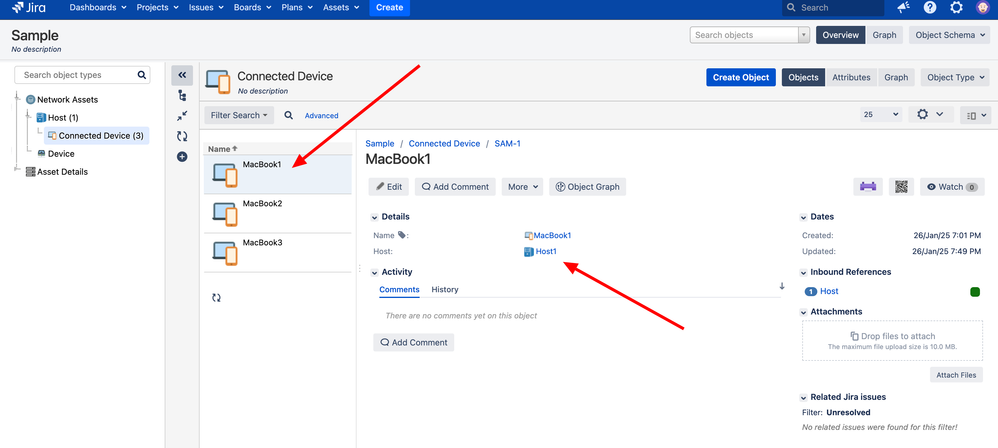Open the 25 per page dropdown
Viewport: 998px width, 448px height.
[881, 115]
